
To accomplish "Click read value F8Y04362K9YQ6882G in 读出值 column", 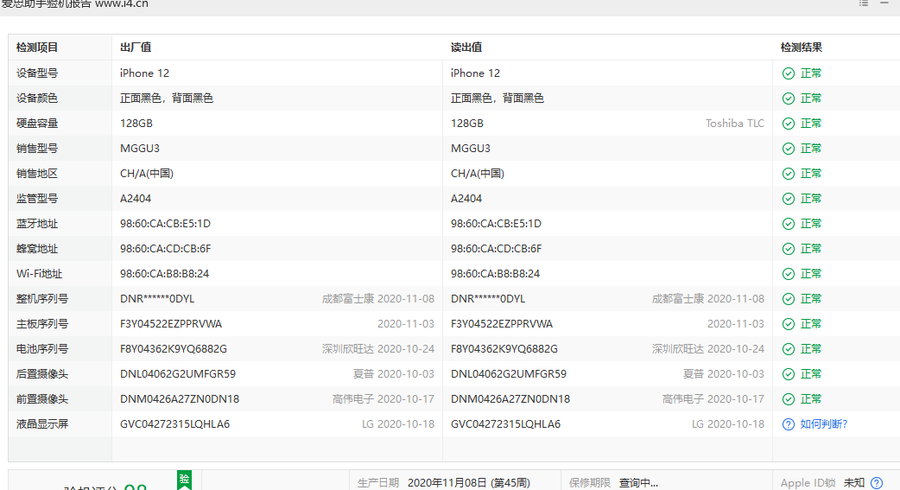I will [504, 349].
